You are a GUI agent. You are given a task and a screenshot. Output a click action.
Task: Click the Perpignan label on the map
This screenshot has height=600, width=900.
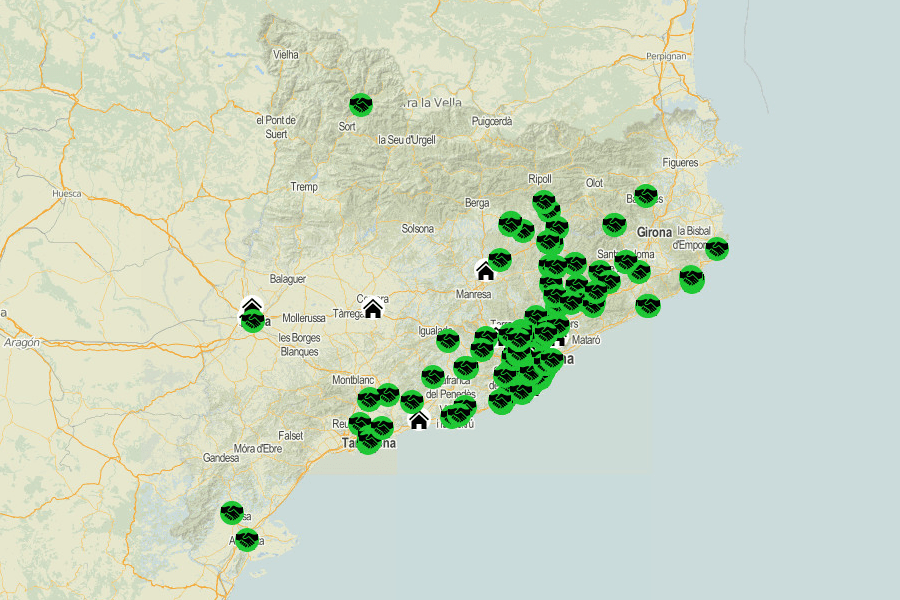pos(666,56)
